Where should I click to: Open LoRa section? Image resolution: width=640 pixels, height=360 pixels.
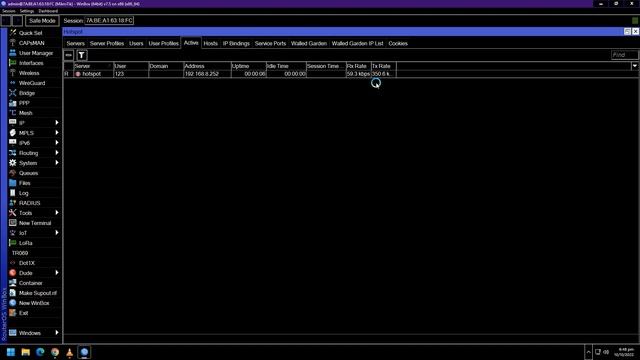point(25,243)
